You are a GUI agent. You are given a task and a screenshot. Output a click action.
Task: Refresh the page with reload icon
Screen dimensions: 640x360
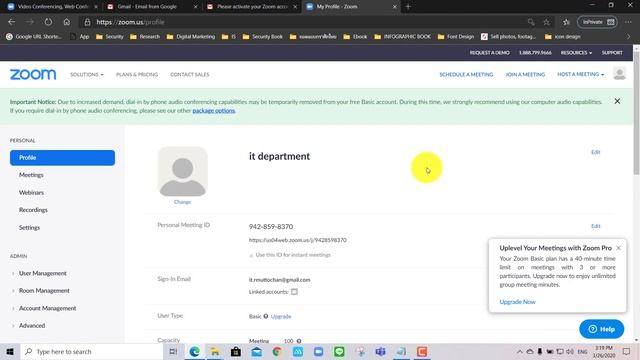pyautogui.click(x=48, y=22)
